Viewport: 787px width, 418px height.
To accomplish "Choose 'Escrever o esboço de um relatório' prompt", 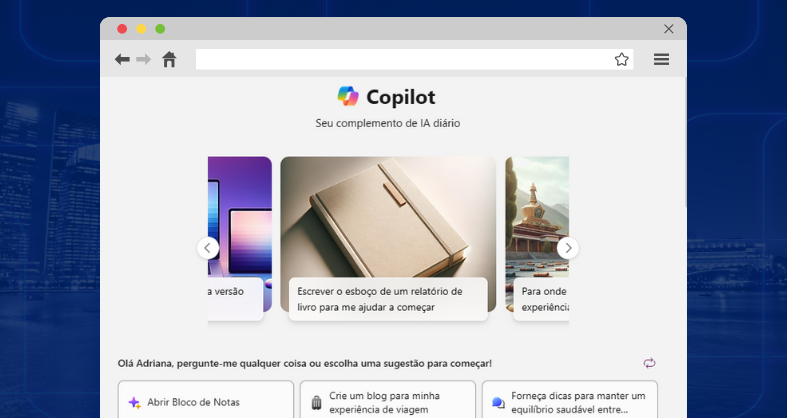I will pos(388,299).
